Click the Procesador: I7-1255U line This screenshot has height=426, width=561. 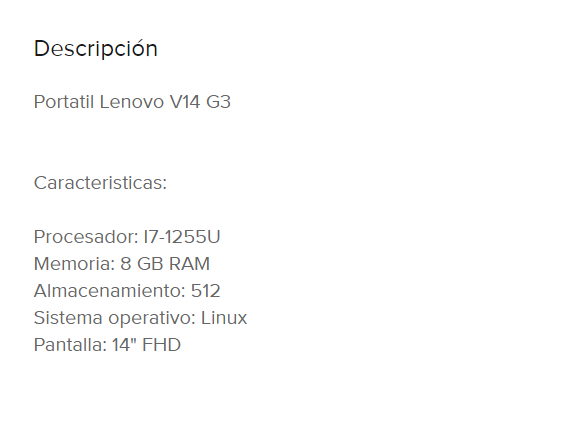pos(127,237)
